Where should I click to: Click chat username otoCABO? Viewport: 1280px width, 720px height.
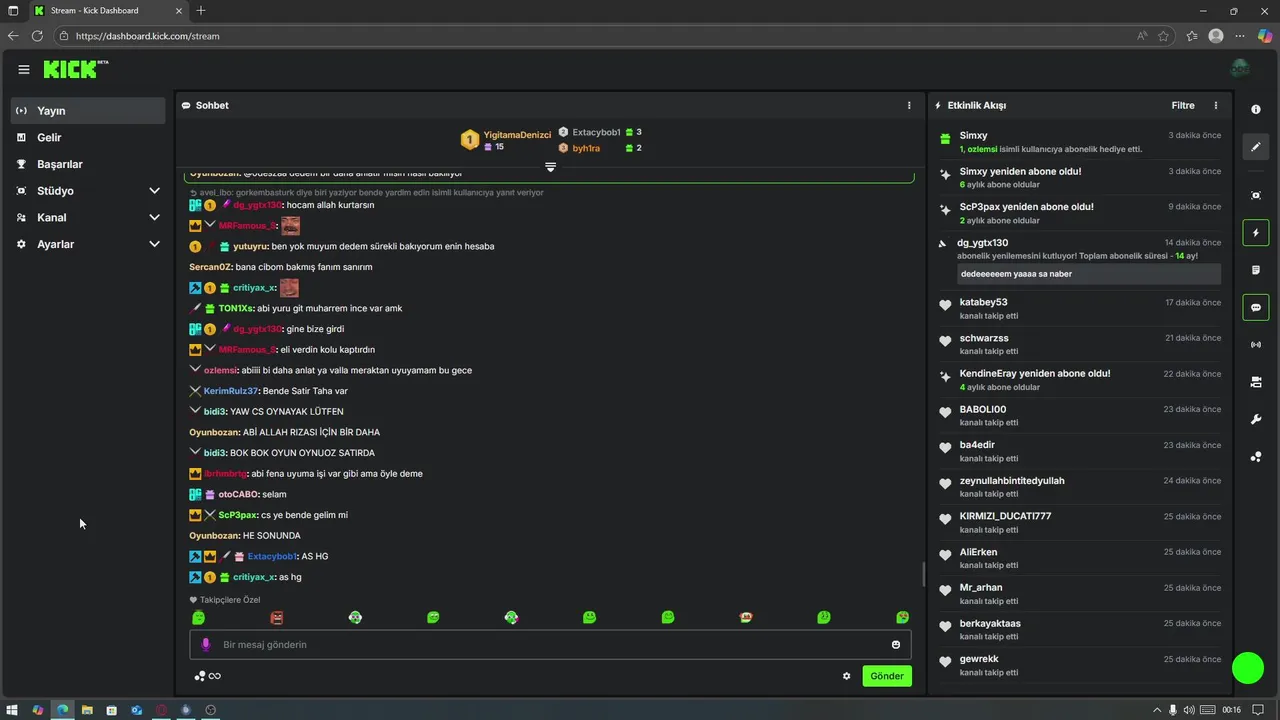click(238, 494)
